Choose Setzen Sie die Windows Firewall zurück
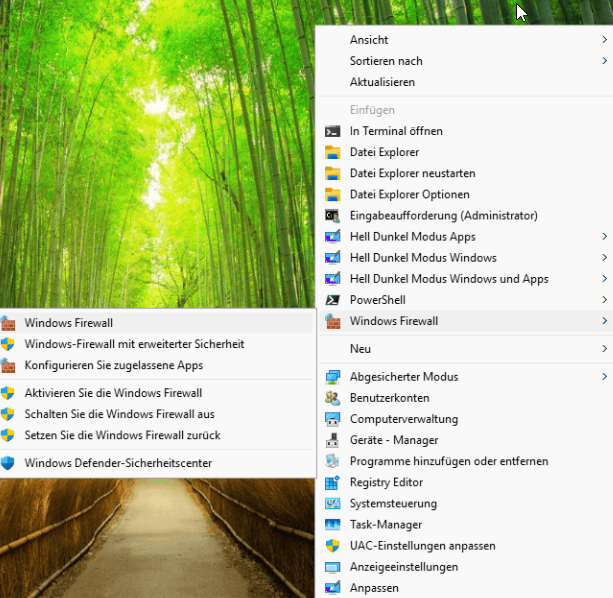This screenshot has height=598, width=613. pyautogui.click(x=156, y=435)
